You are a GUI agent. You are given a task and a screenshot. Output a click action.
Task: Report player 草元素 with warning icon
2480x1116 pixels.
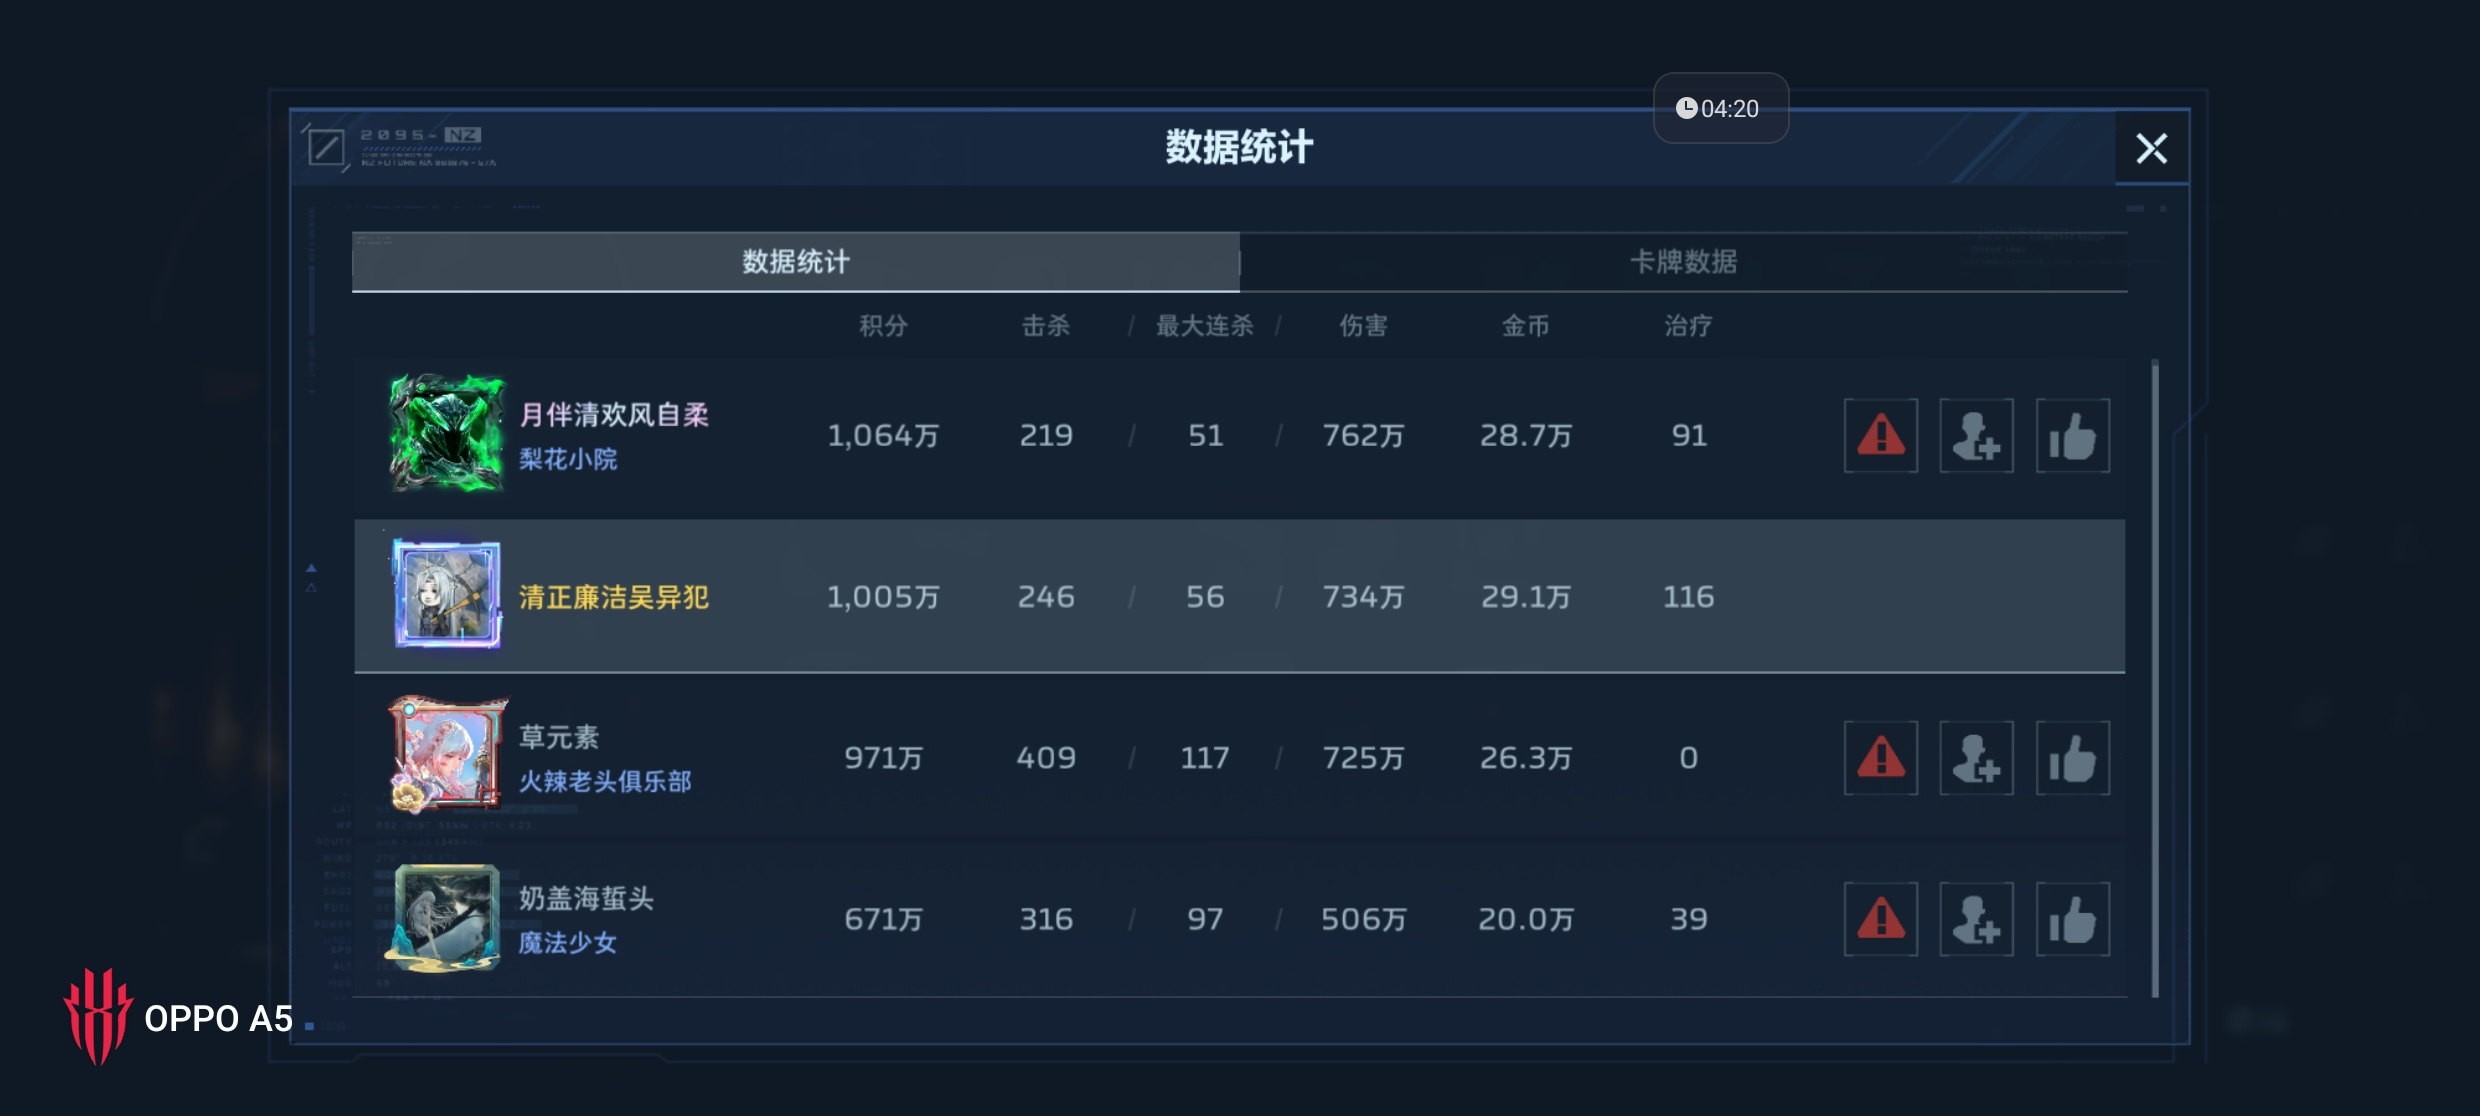click(x=1881, y=758)
